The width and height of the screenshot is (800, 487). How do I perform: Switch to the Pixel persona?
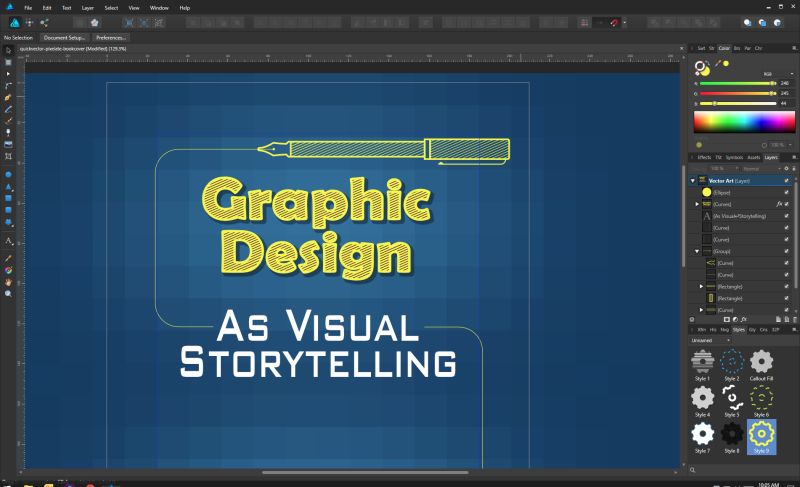(30, 23)
